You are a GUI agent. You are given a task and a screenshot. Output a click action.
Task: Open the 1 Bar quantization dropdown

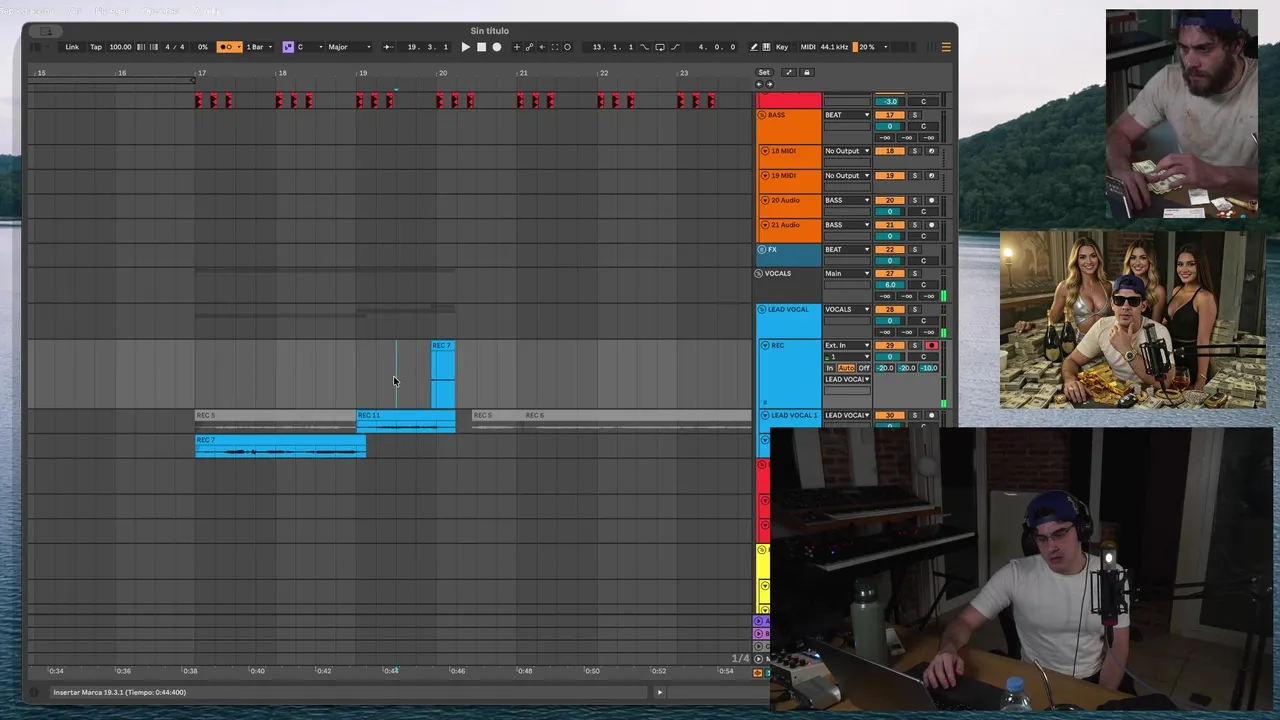(x=259, y=47)
